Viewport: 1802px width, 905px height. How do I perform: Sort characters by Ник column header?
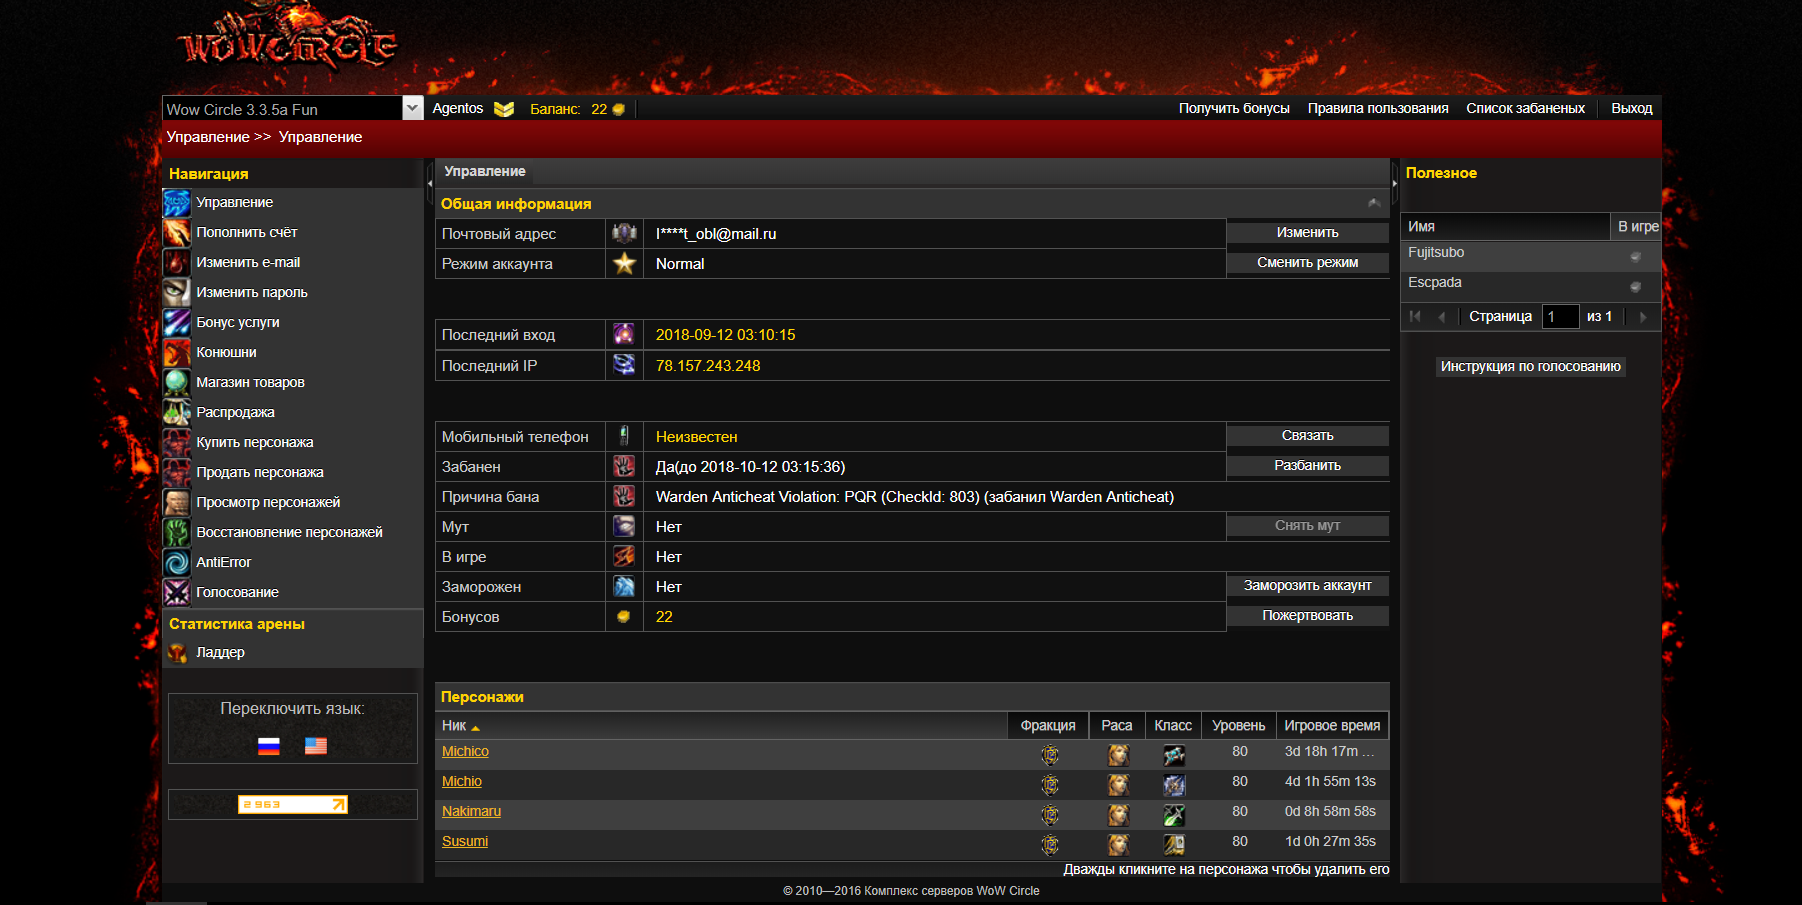[x=455, y=726]
